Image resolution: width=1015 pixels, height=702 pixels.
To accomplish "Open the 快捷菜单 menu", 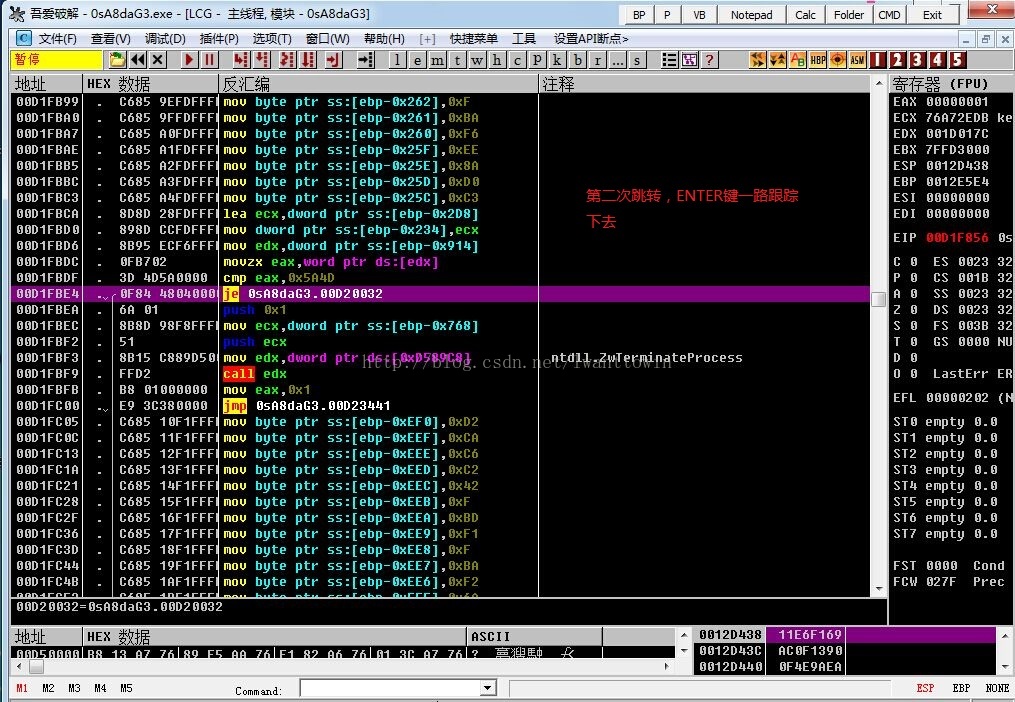I will 474,39.
